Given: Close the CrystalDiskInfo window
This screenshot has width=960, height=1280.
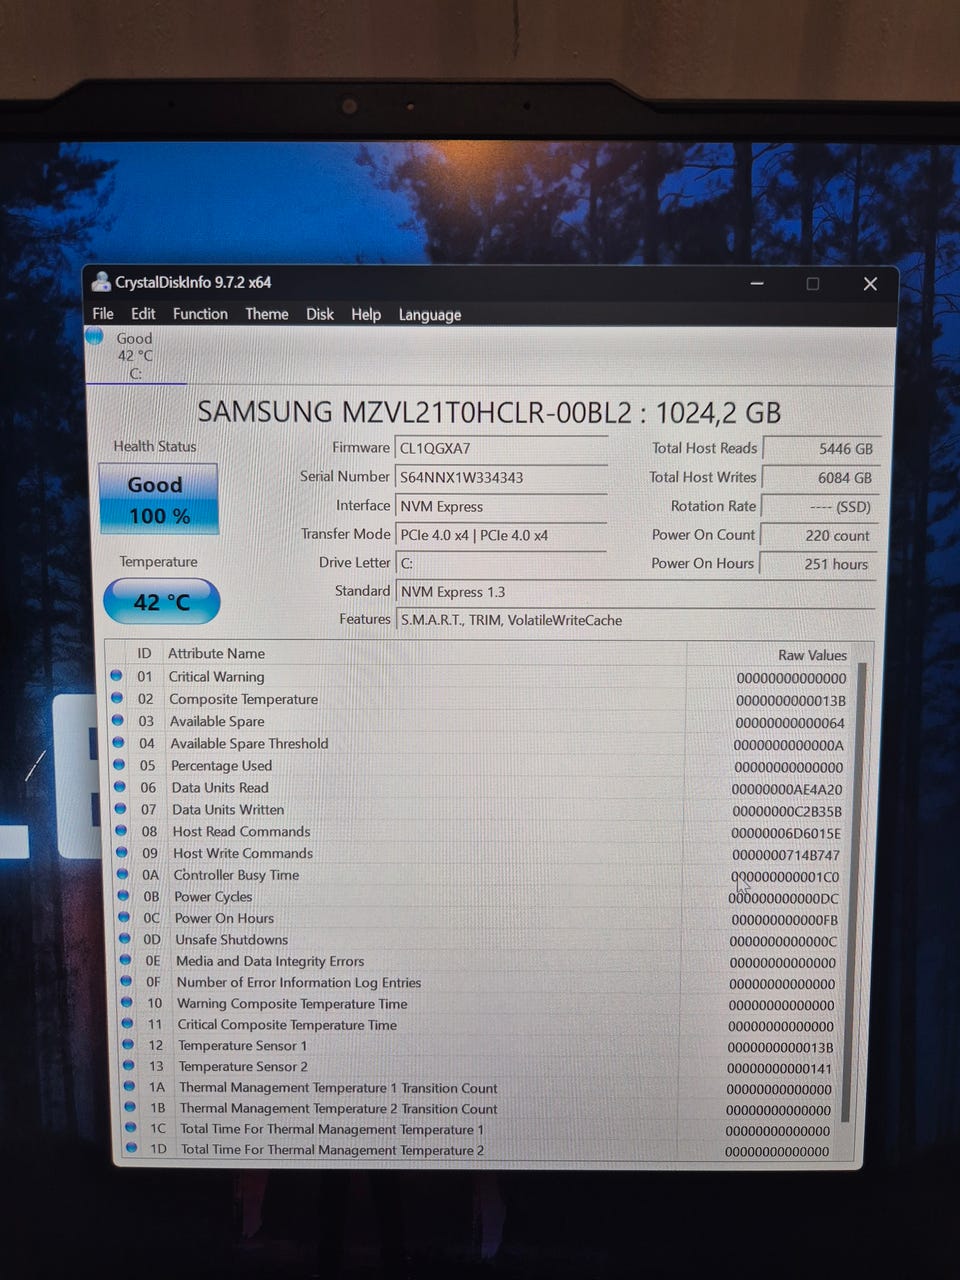Looking at the screenshot, I should (870, 284).
